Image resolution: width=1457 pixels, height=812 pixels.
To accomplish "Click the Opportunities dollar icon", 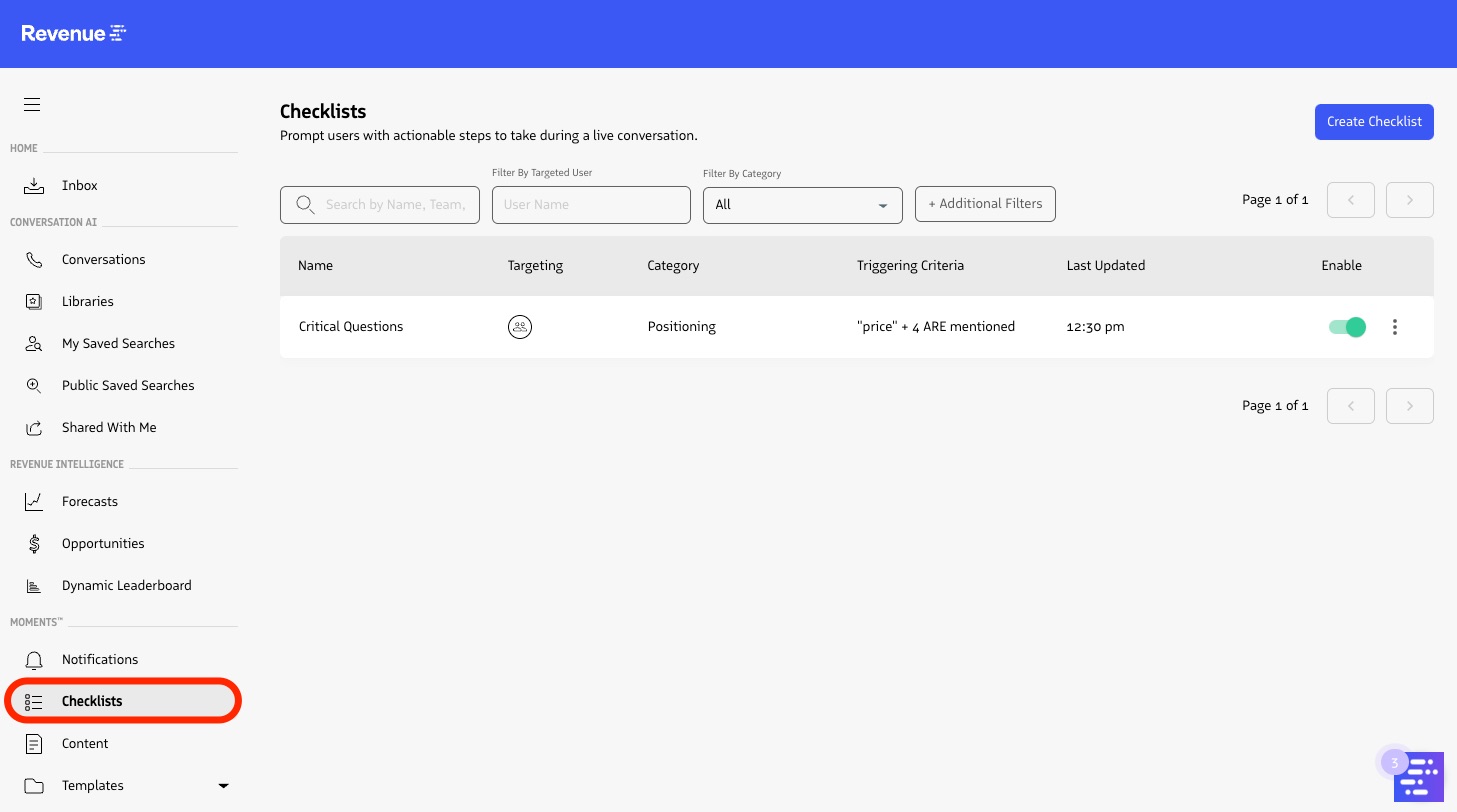I will click(34, 543).
